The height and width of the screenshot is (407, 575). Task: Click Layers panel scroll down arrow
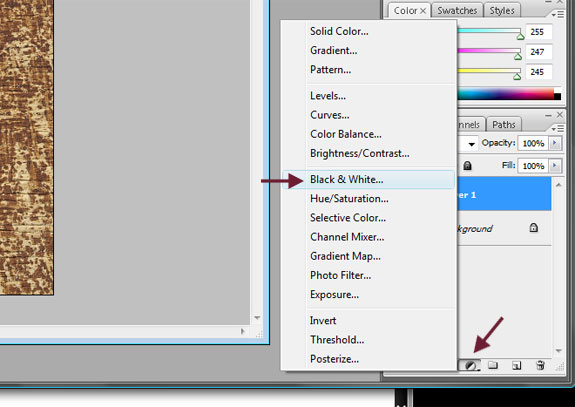coord(558,351)
